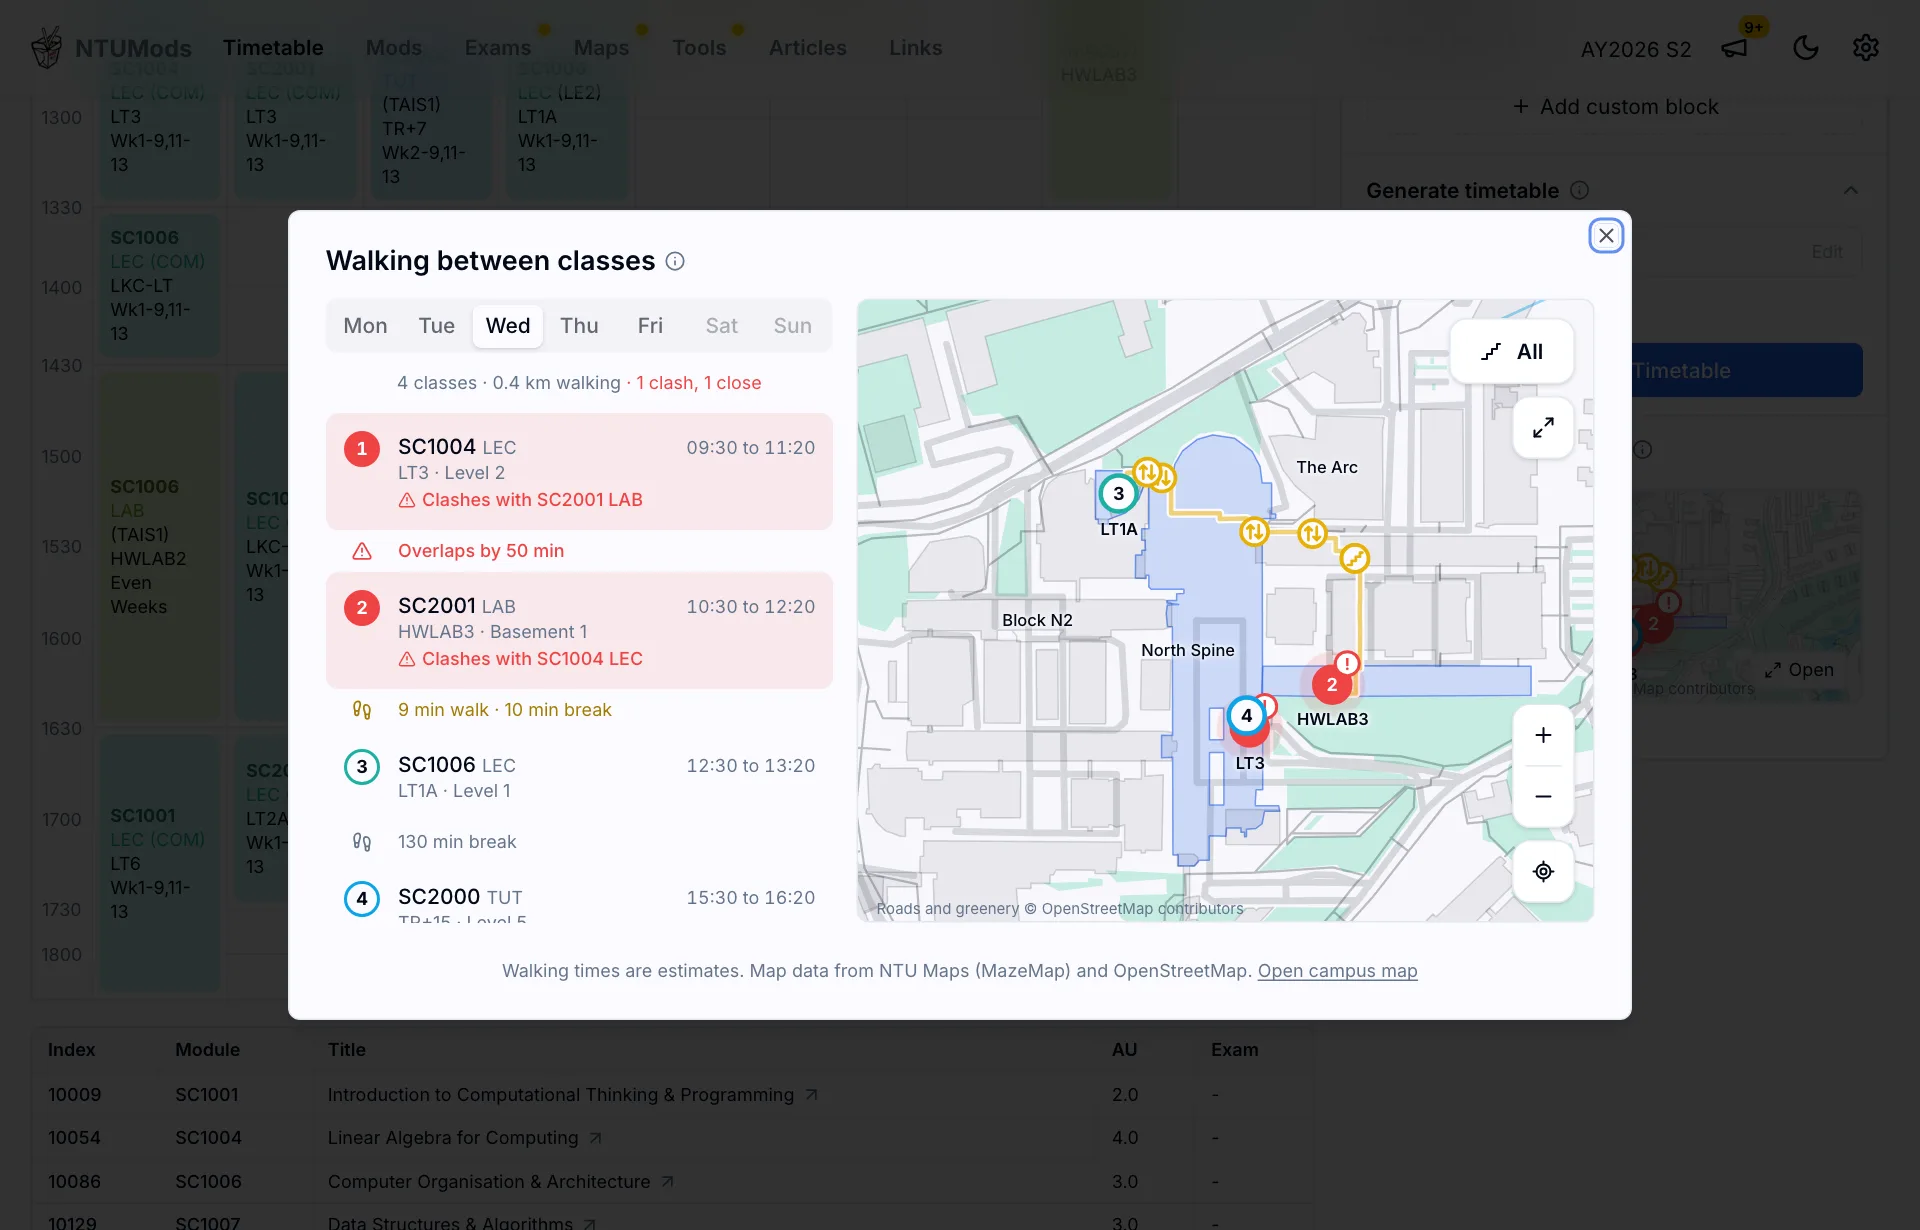
Task: Switch to the Sun day tab
Action: point(792,326)
